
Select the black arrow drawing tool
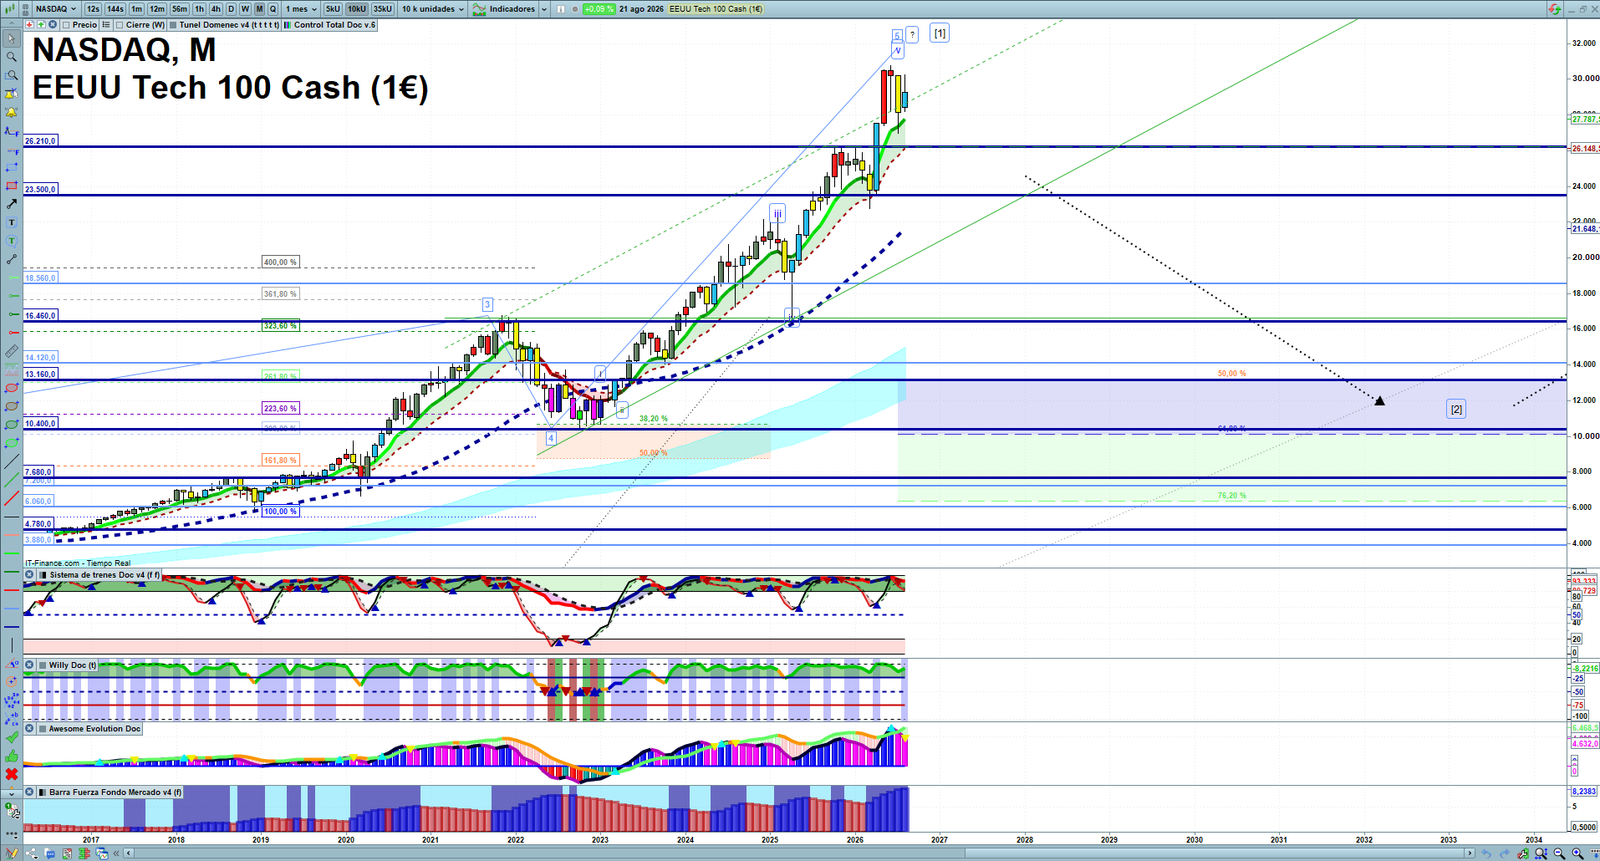click(11, 204)
